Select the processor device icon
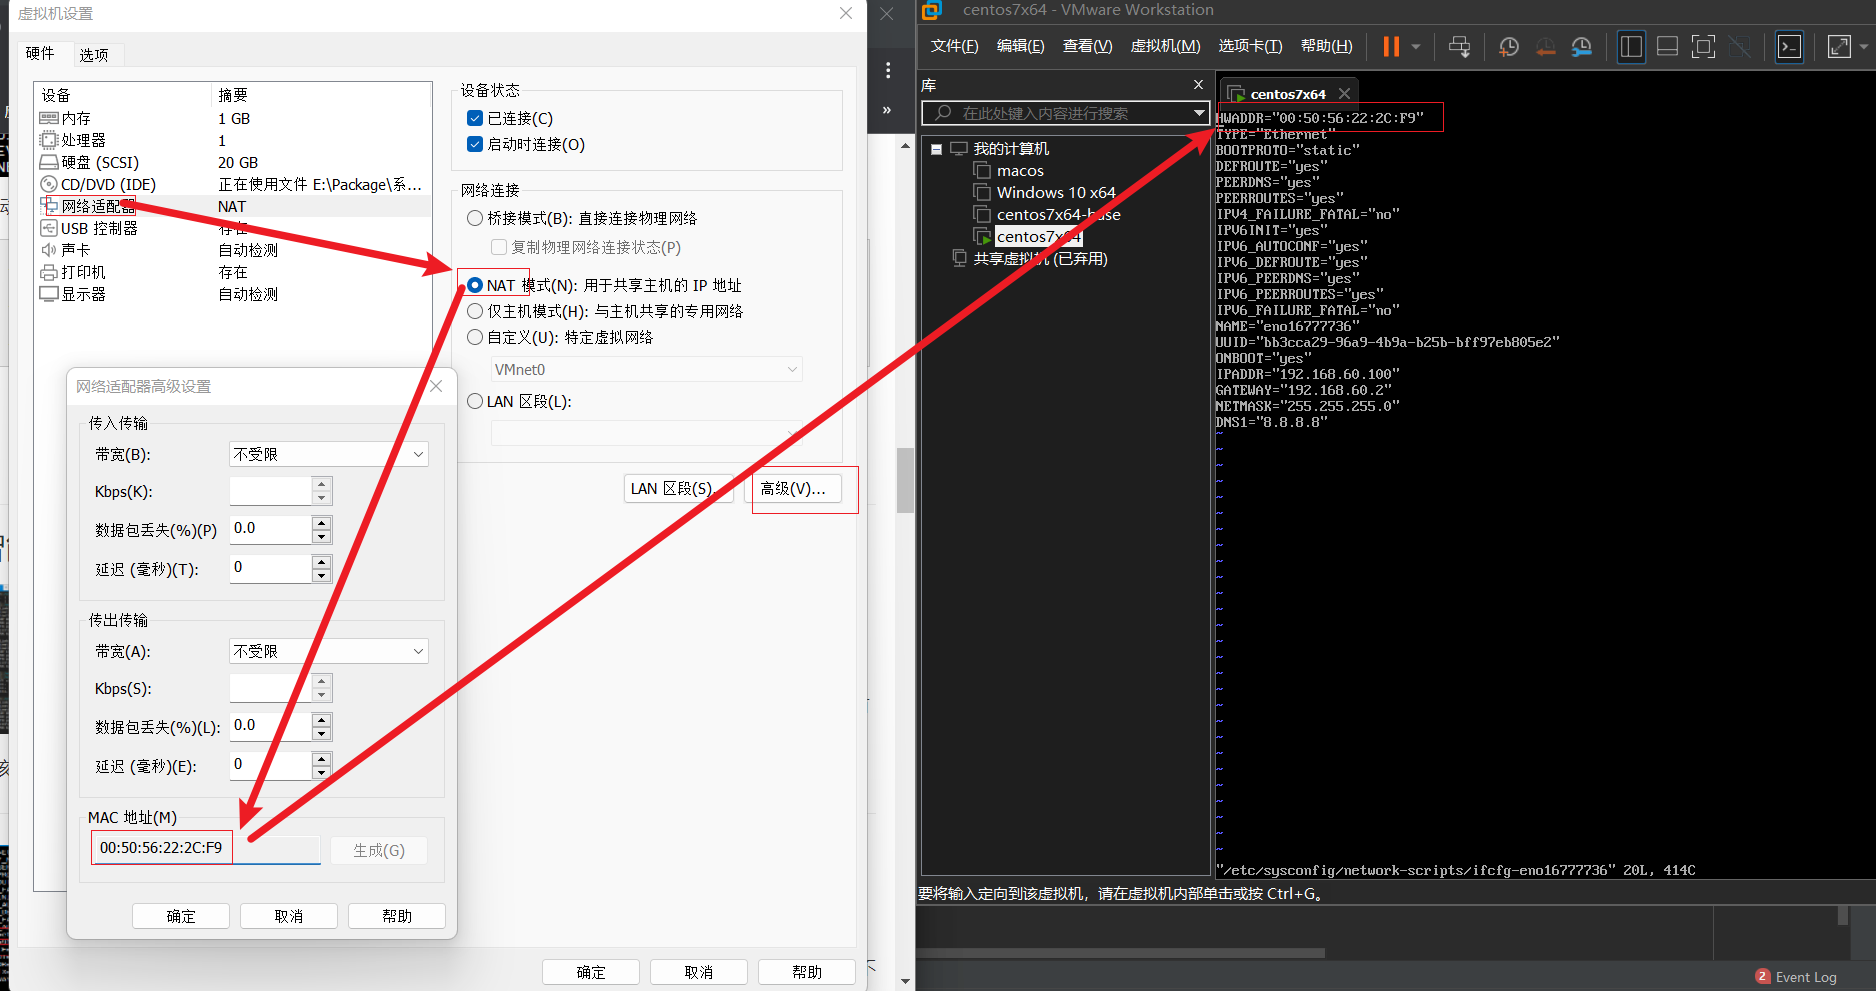The width and height of the screenshot is (1876, 991). (x=49, y=140)
